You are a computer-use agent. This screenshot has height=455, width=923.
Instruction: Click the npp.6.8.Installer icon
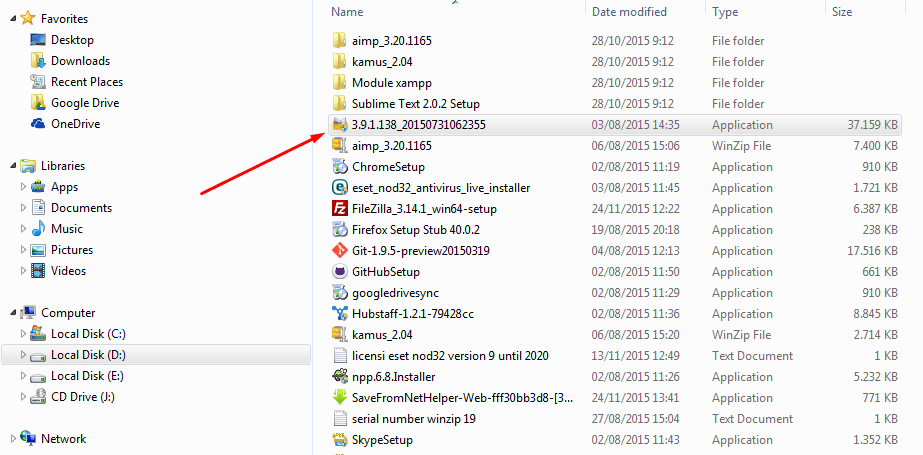click(339, 377)
